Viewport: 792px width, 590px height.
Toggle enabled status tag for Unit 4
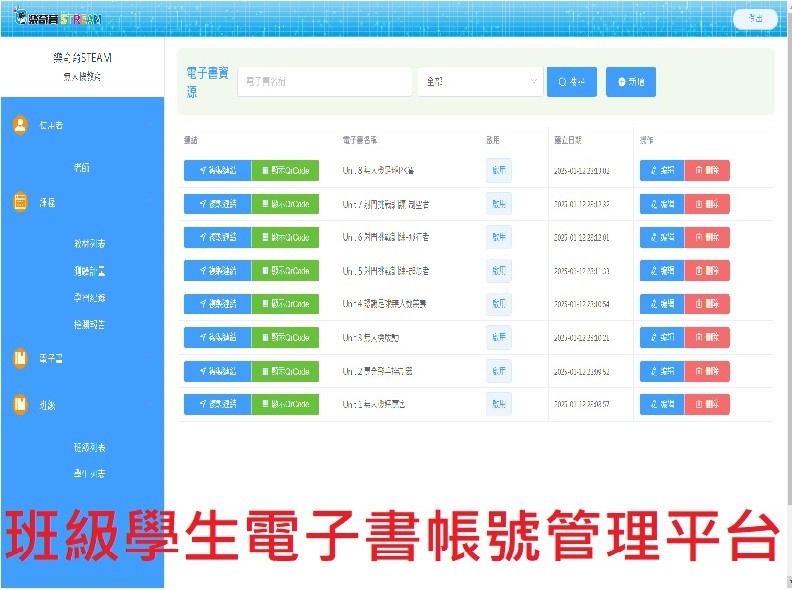point(498,303)
